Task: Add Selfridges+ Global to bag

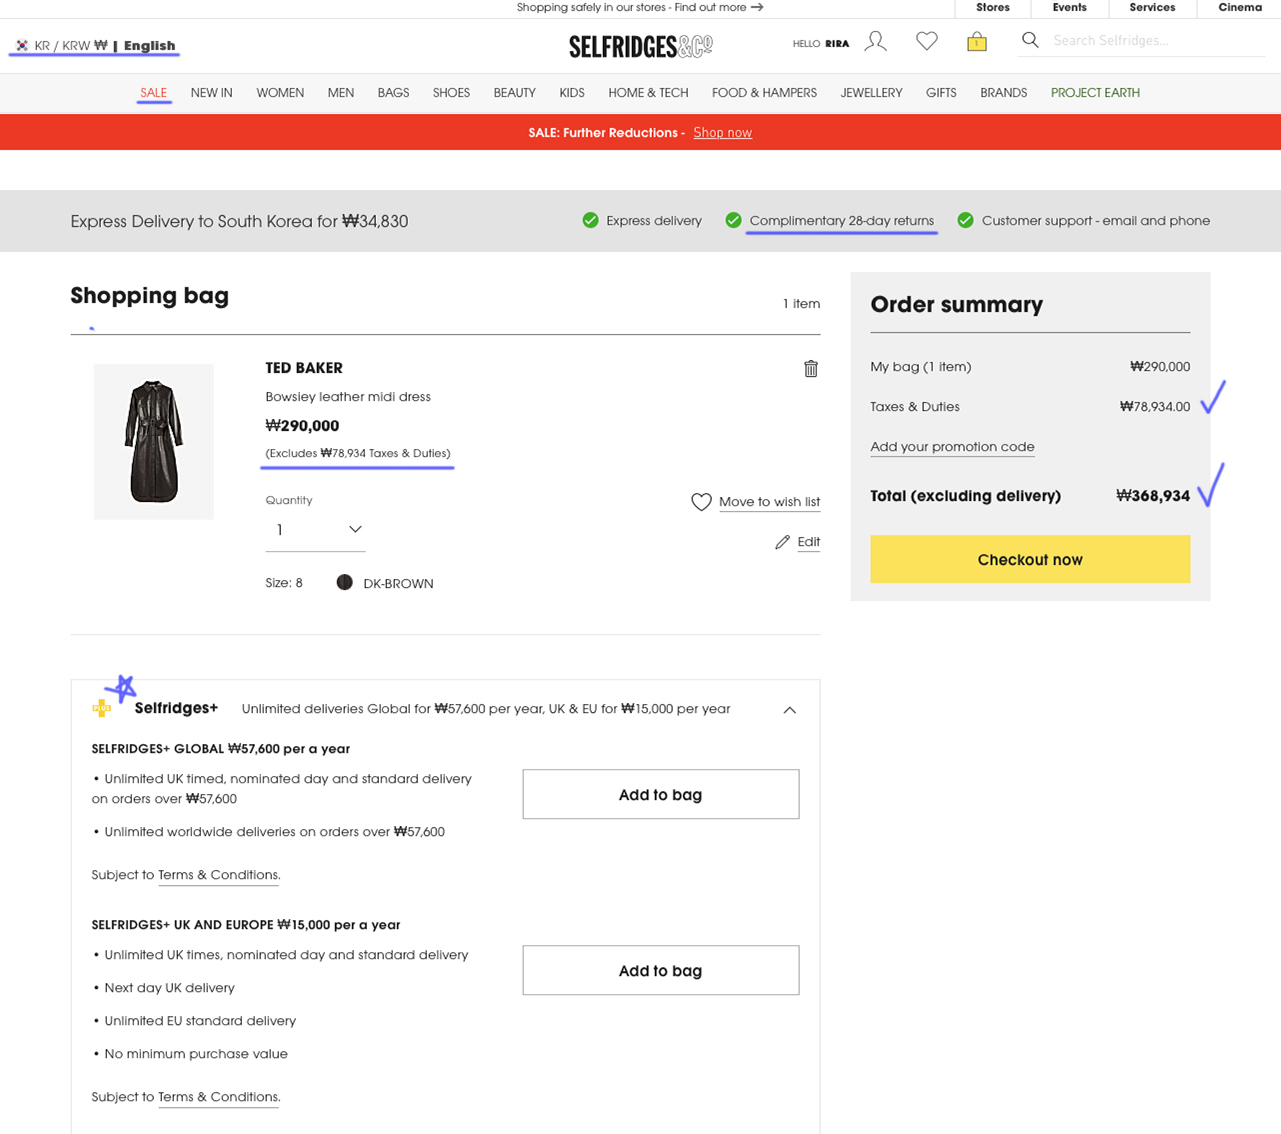Action: [x=661, y=795]
